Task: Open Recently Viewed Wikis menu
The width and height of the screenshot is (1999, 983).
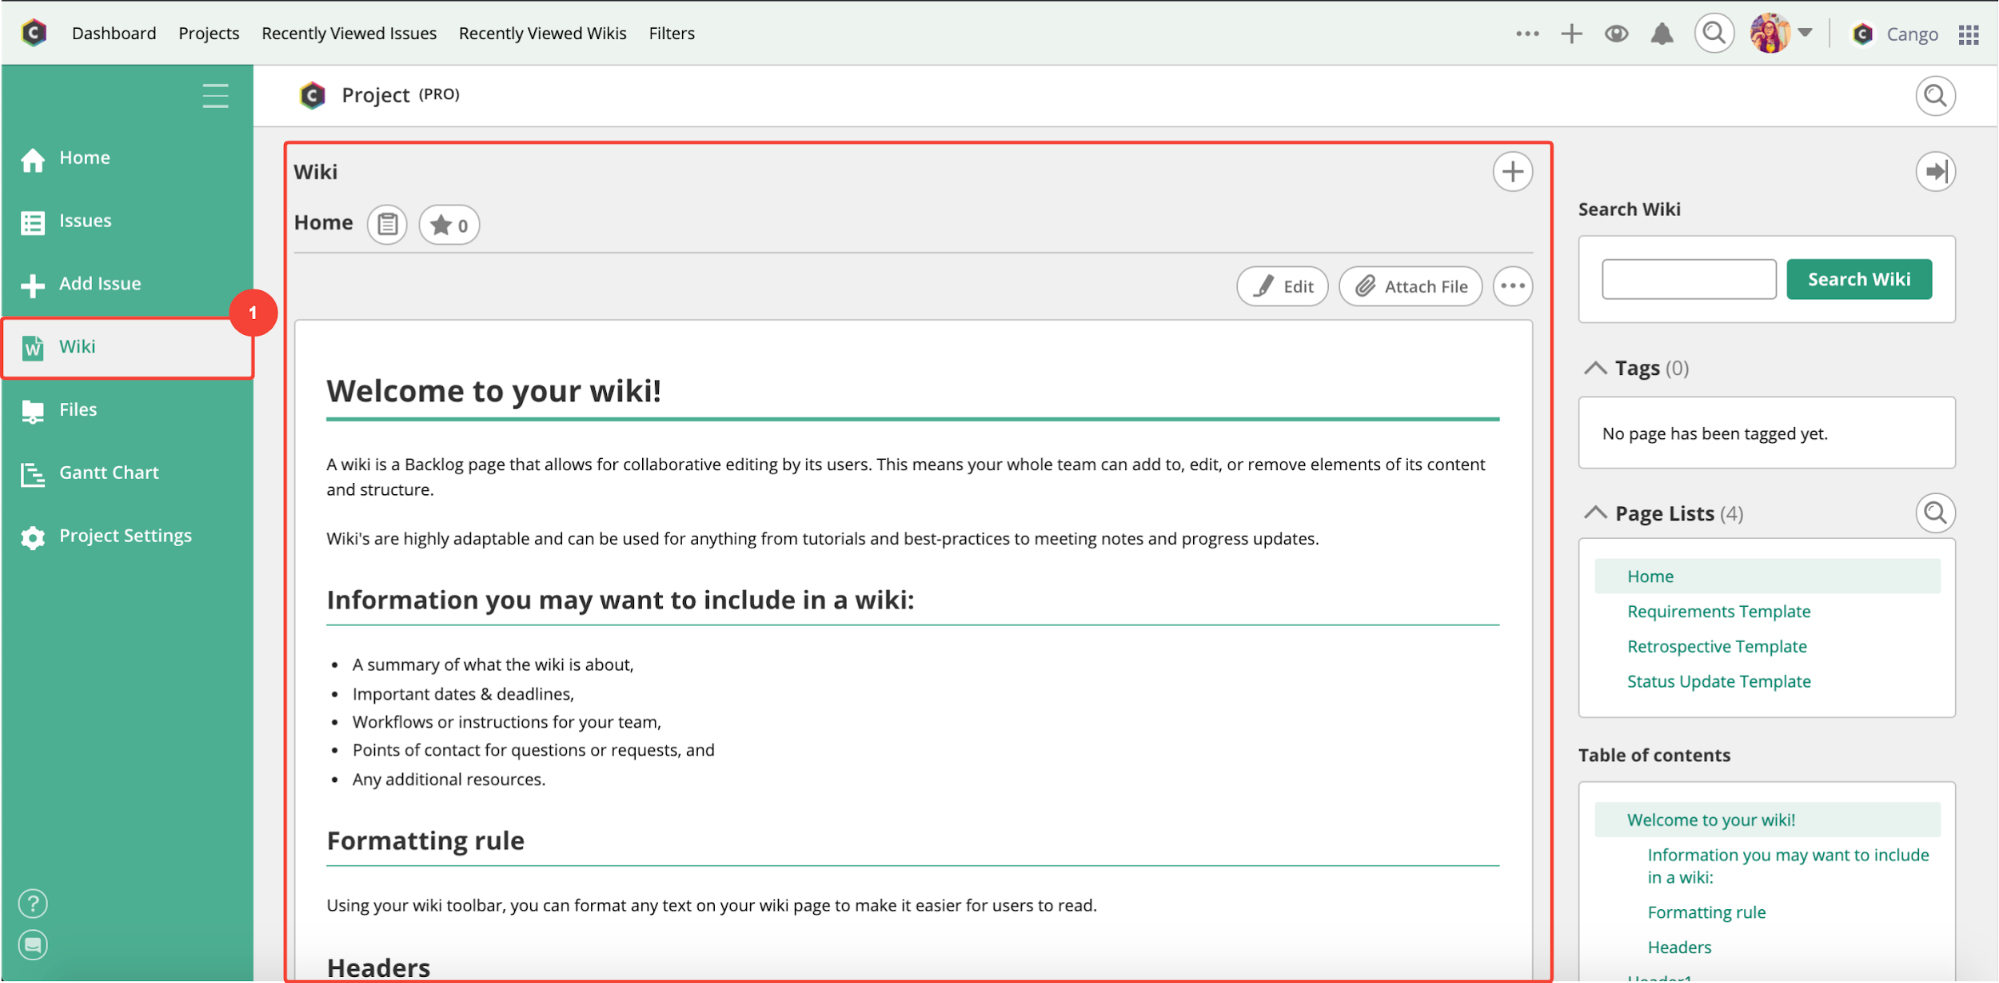Action: pos(542,34)
